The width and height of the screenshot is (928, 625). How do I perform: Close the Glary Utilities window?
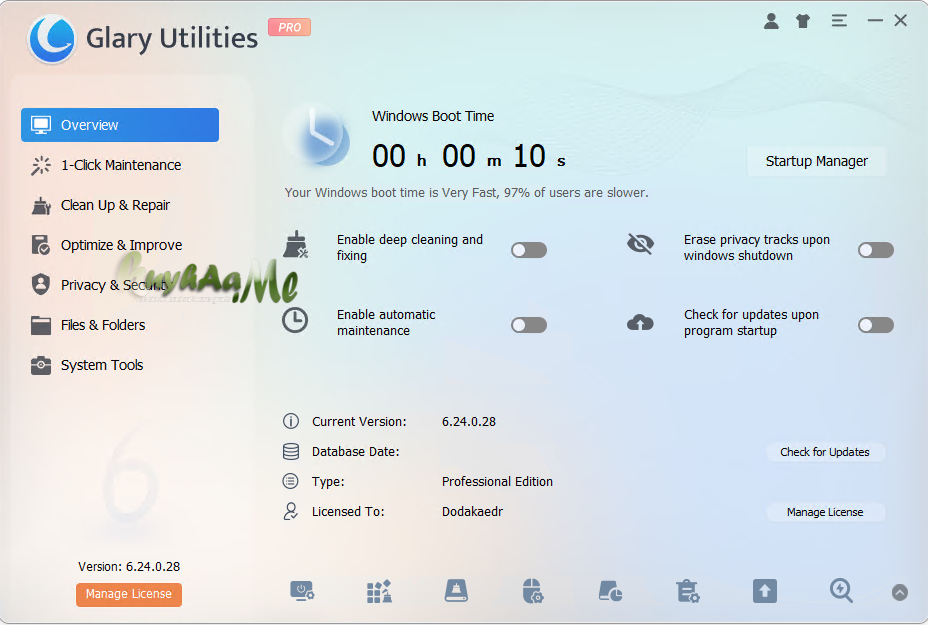901,21
